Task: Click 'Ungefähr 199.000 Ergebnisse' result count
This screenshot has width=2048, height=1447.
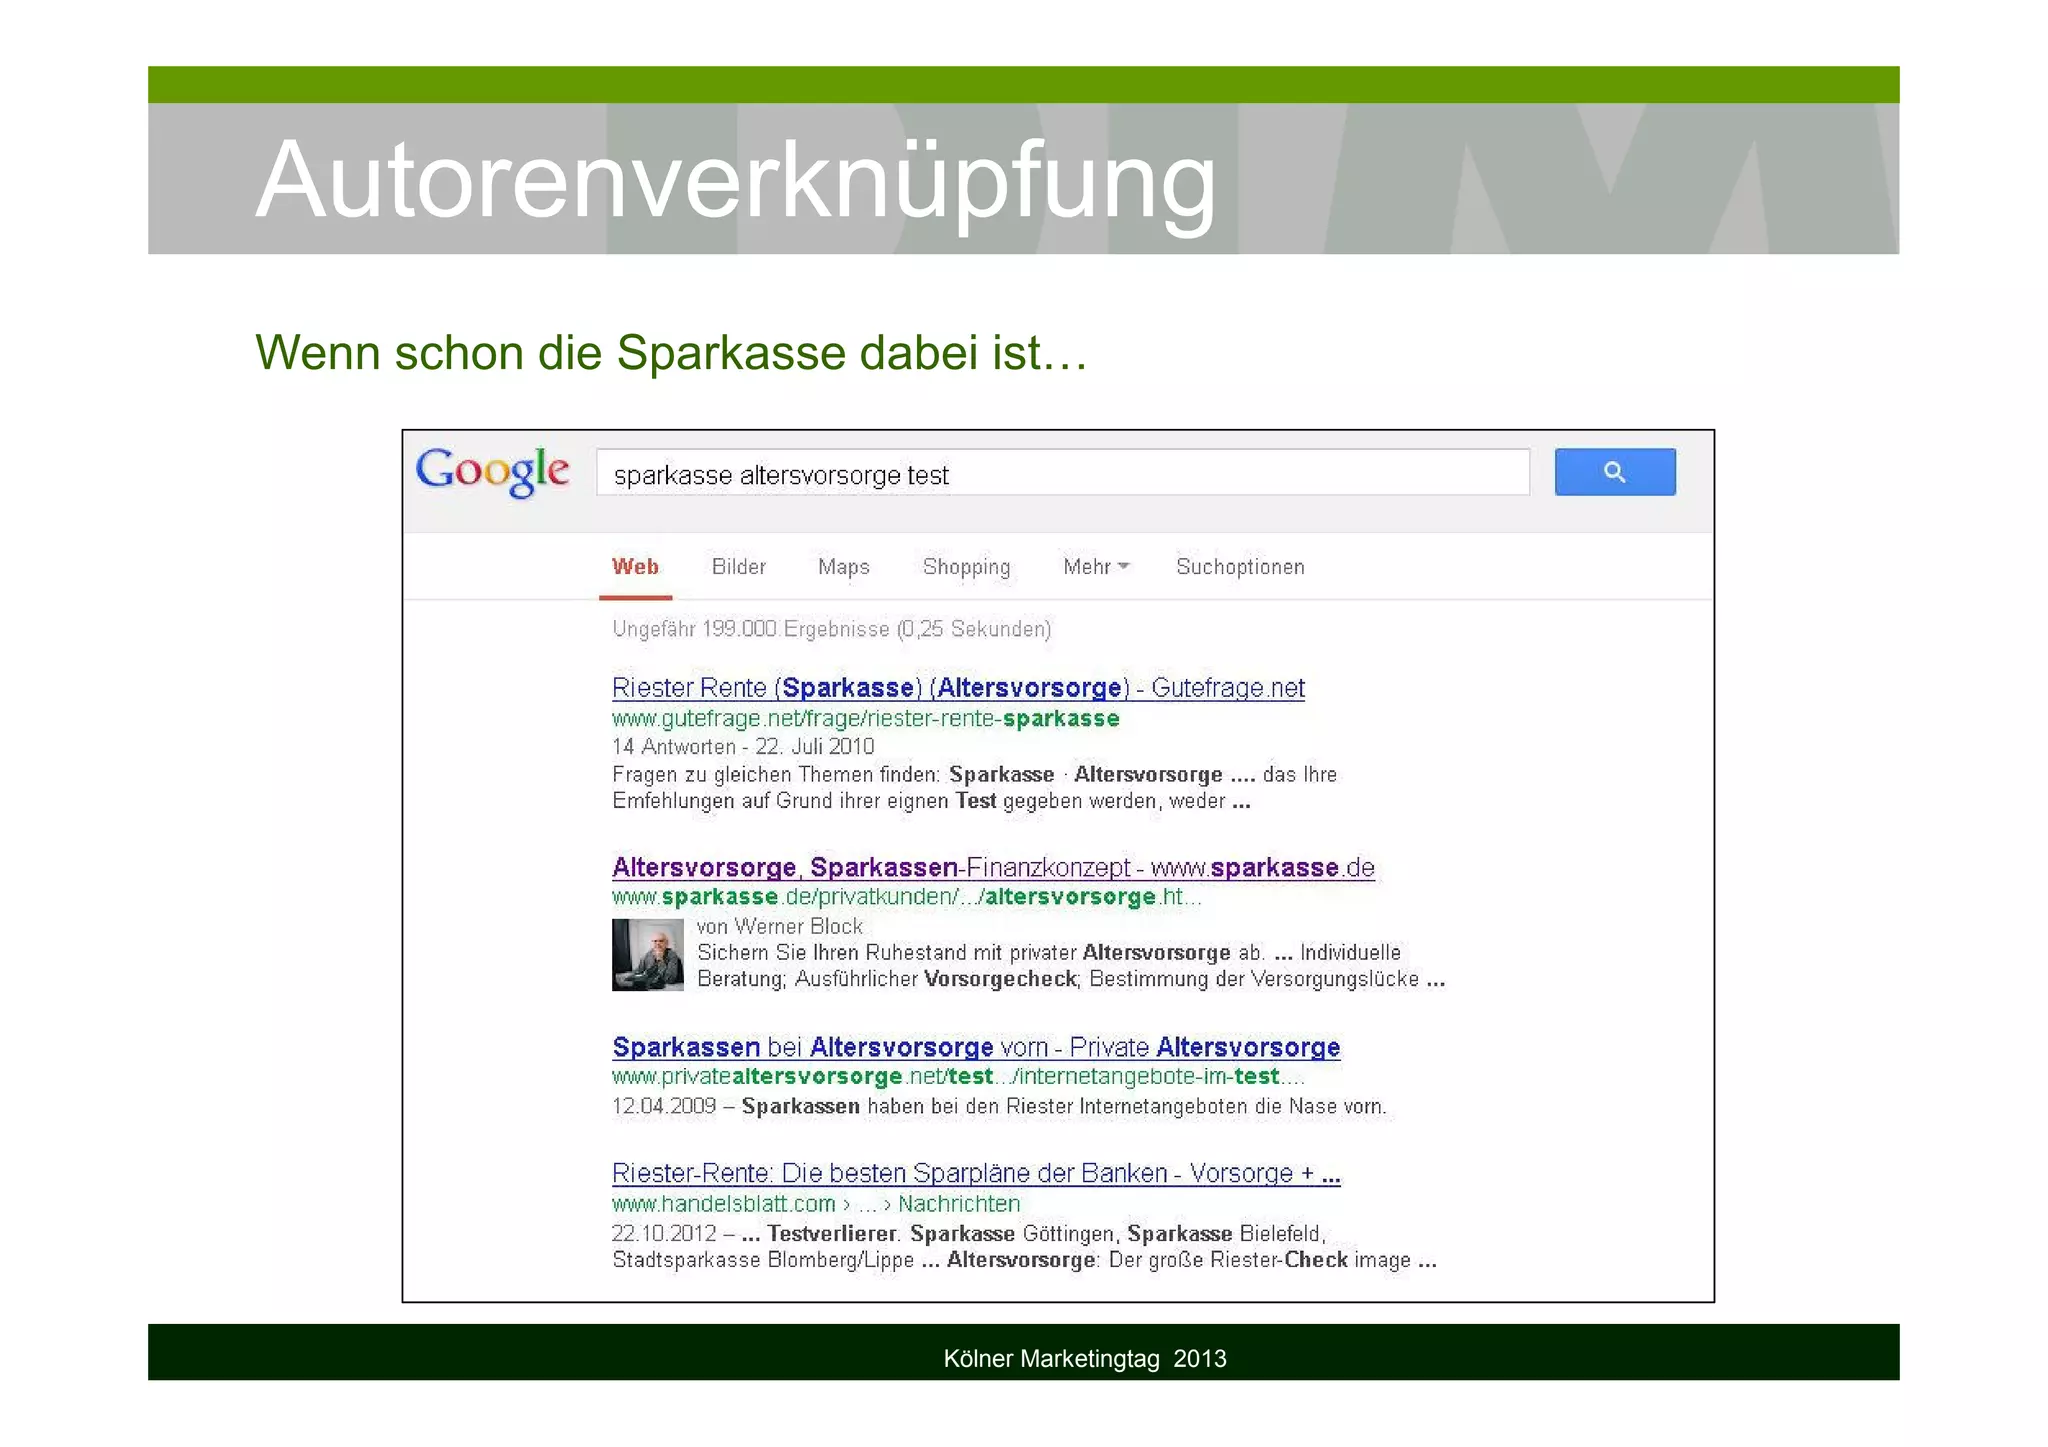Action: (x=831, y=629)
